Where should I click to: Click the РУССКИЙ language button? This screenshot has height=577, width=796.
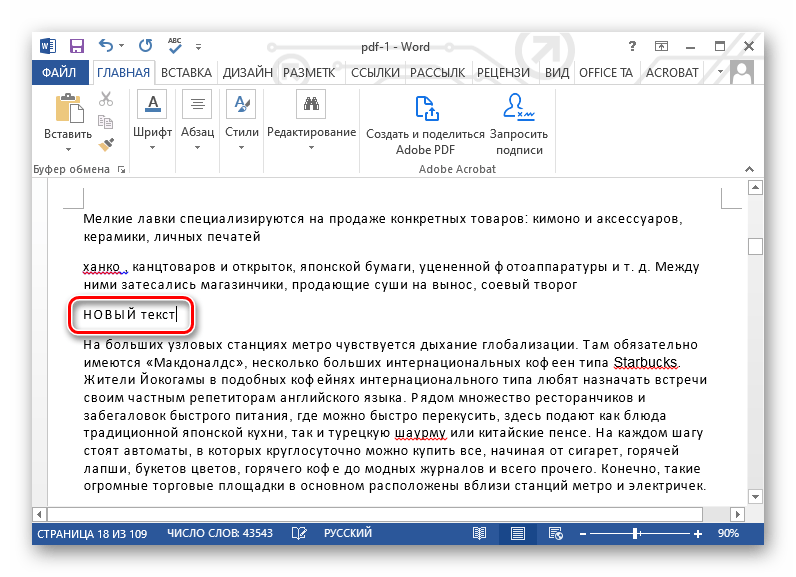click(347, 534)
